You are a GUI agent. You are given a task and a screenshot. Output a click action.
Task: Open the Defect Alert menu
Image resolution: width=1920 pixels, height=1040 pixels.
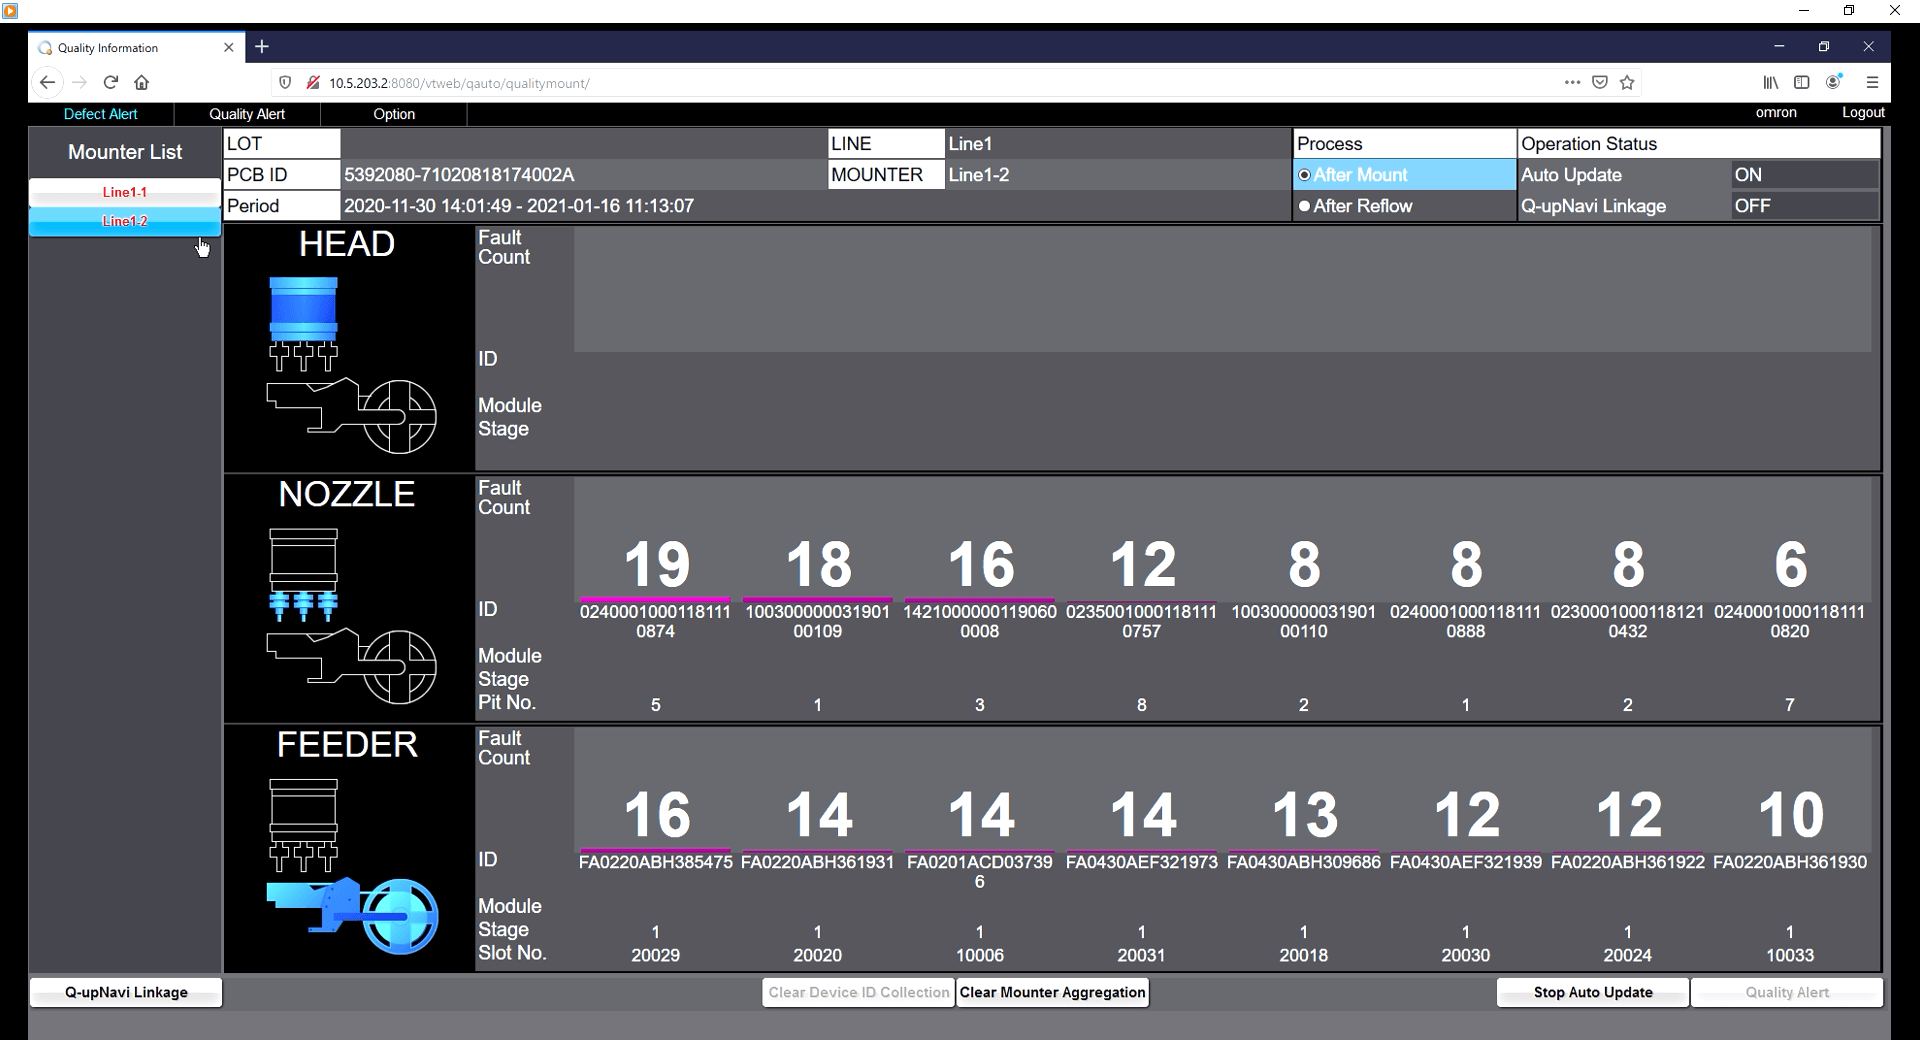coord(100,114)
